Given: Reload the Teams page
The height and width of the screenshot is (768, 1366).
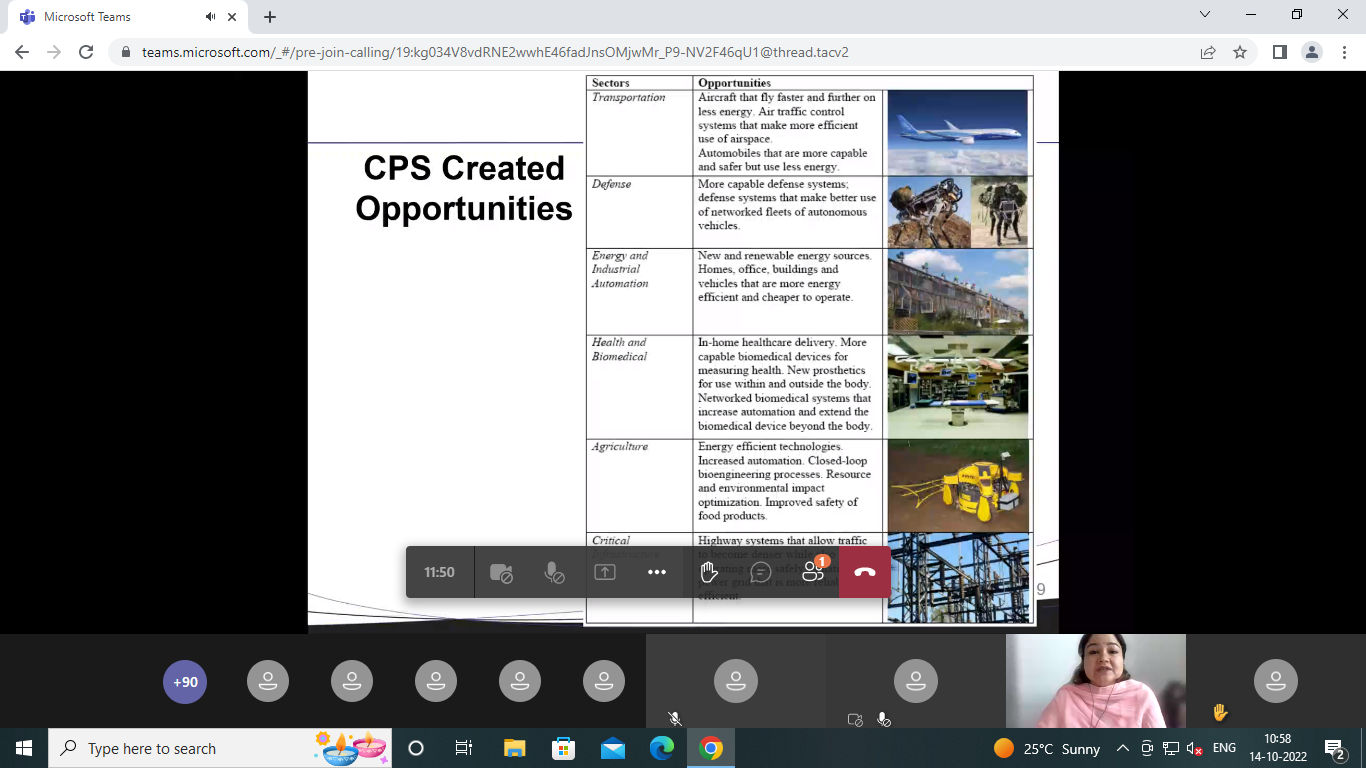Looking at the screenshot, I should click(x=86, y=52).
